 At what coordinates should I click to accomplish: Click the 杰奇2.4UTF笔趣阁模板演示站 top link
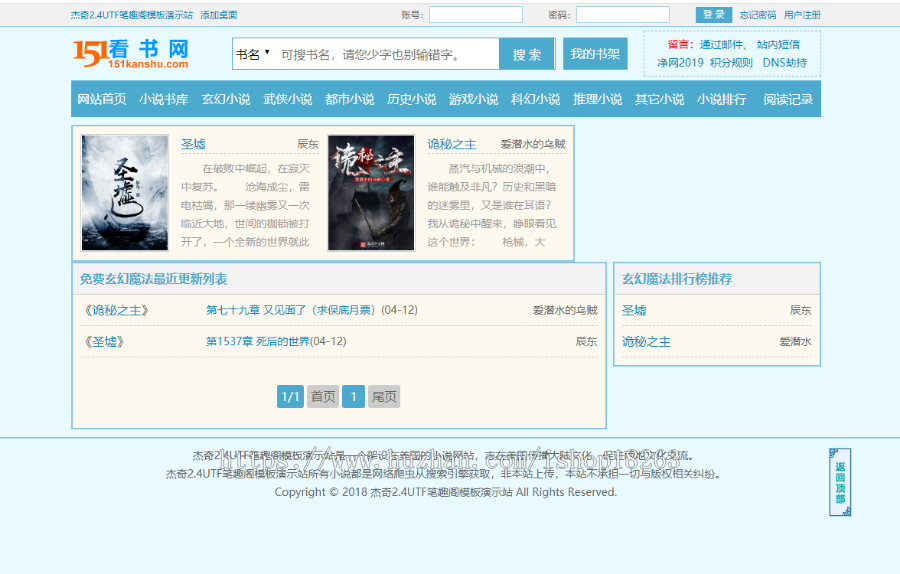coord(132,15)
